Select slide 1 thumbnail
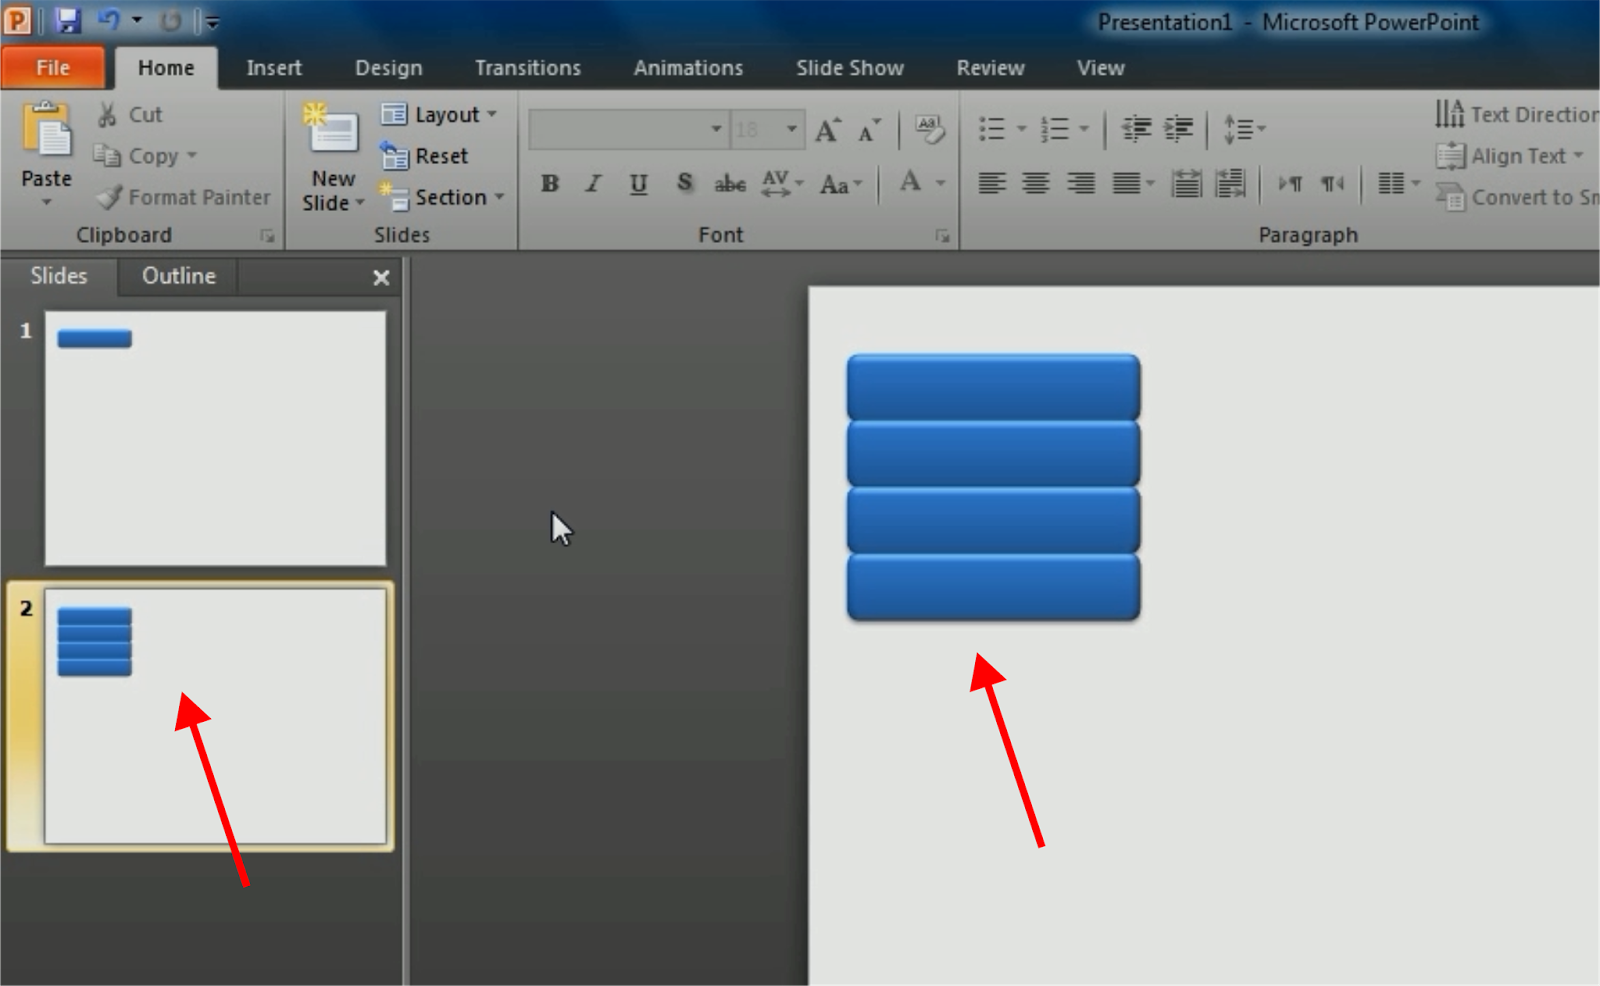1600x986 pixels. [215, 438]
